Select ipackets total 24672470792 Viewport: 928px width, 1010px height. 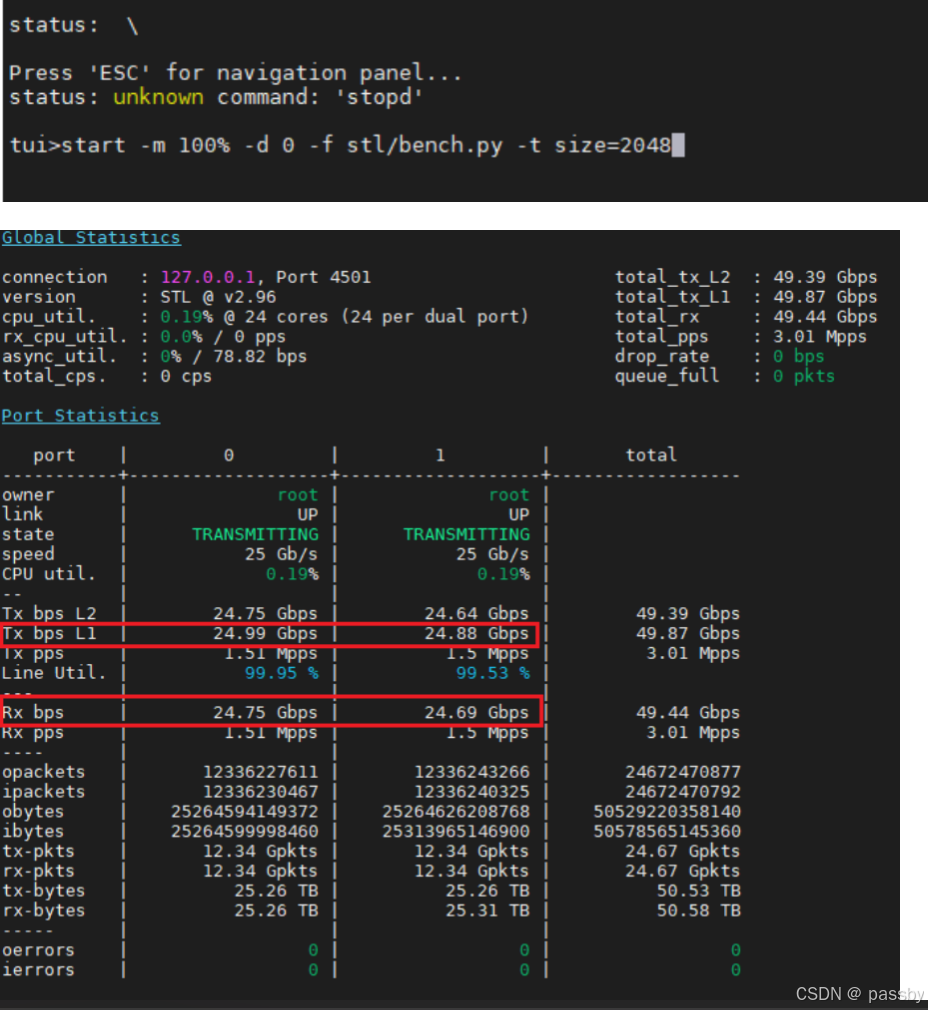point(683,792)
